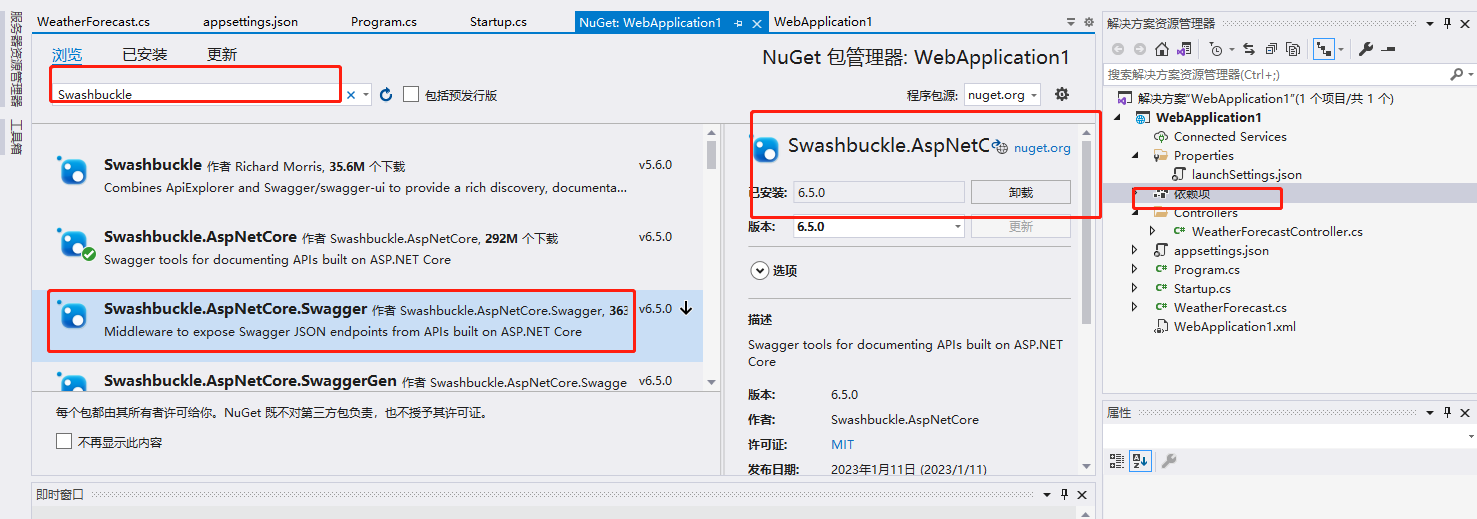This screenshot has width=1477, height=519.
Task: Click the show all files icon
Action: tap(1293, 49)
